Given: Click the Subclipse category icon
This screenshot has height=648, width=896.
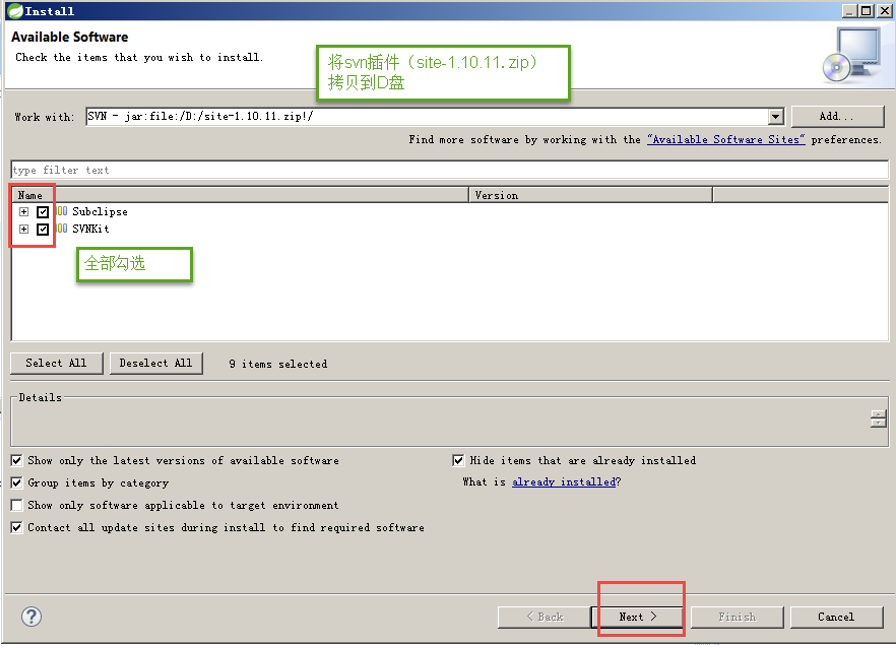Looking at the screenshot, I should pos(62,211).
